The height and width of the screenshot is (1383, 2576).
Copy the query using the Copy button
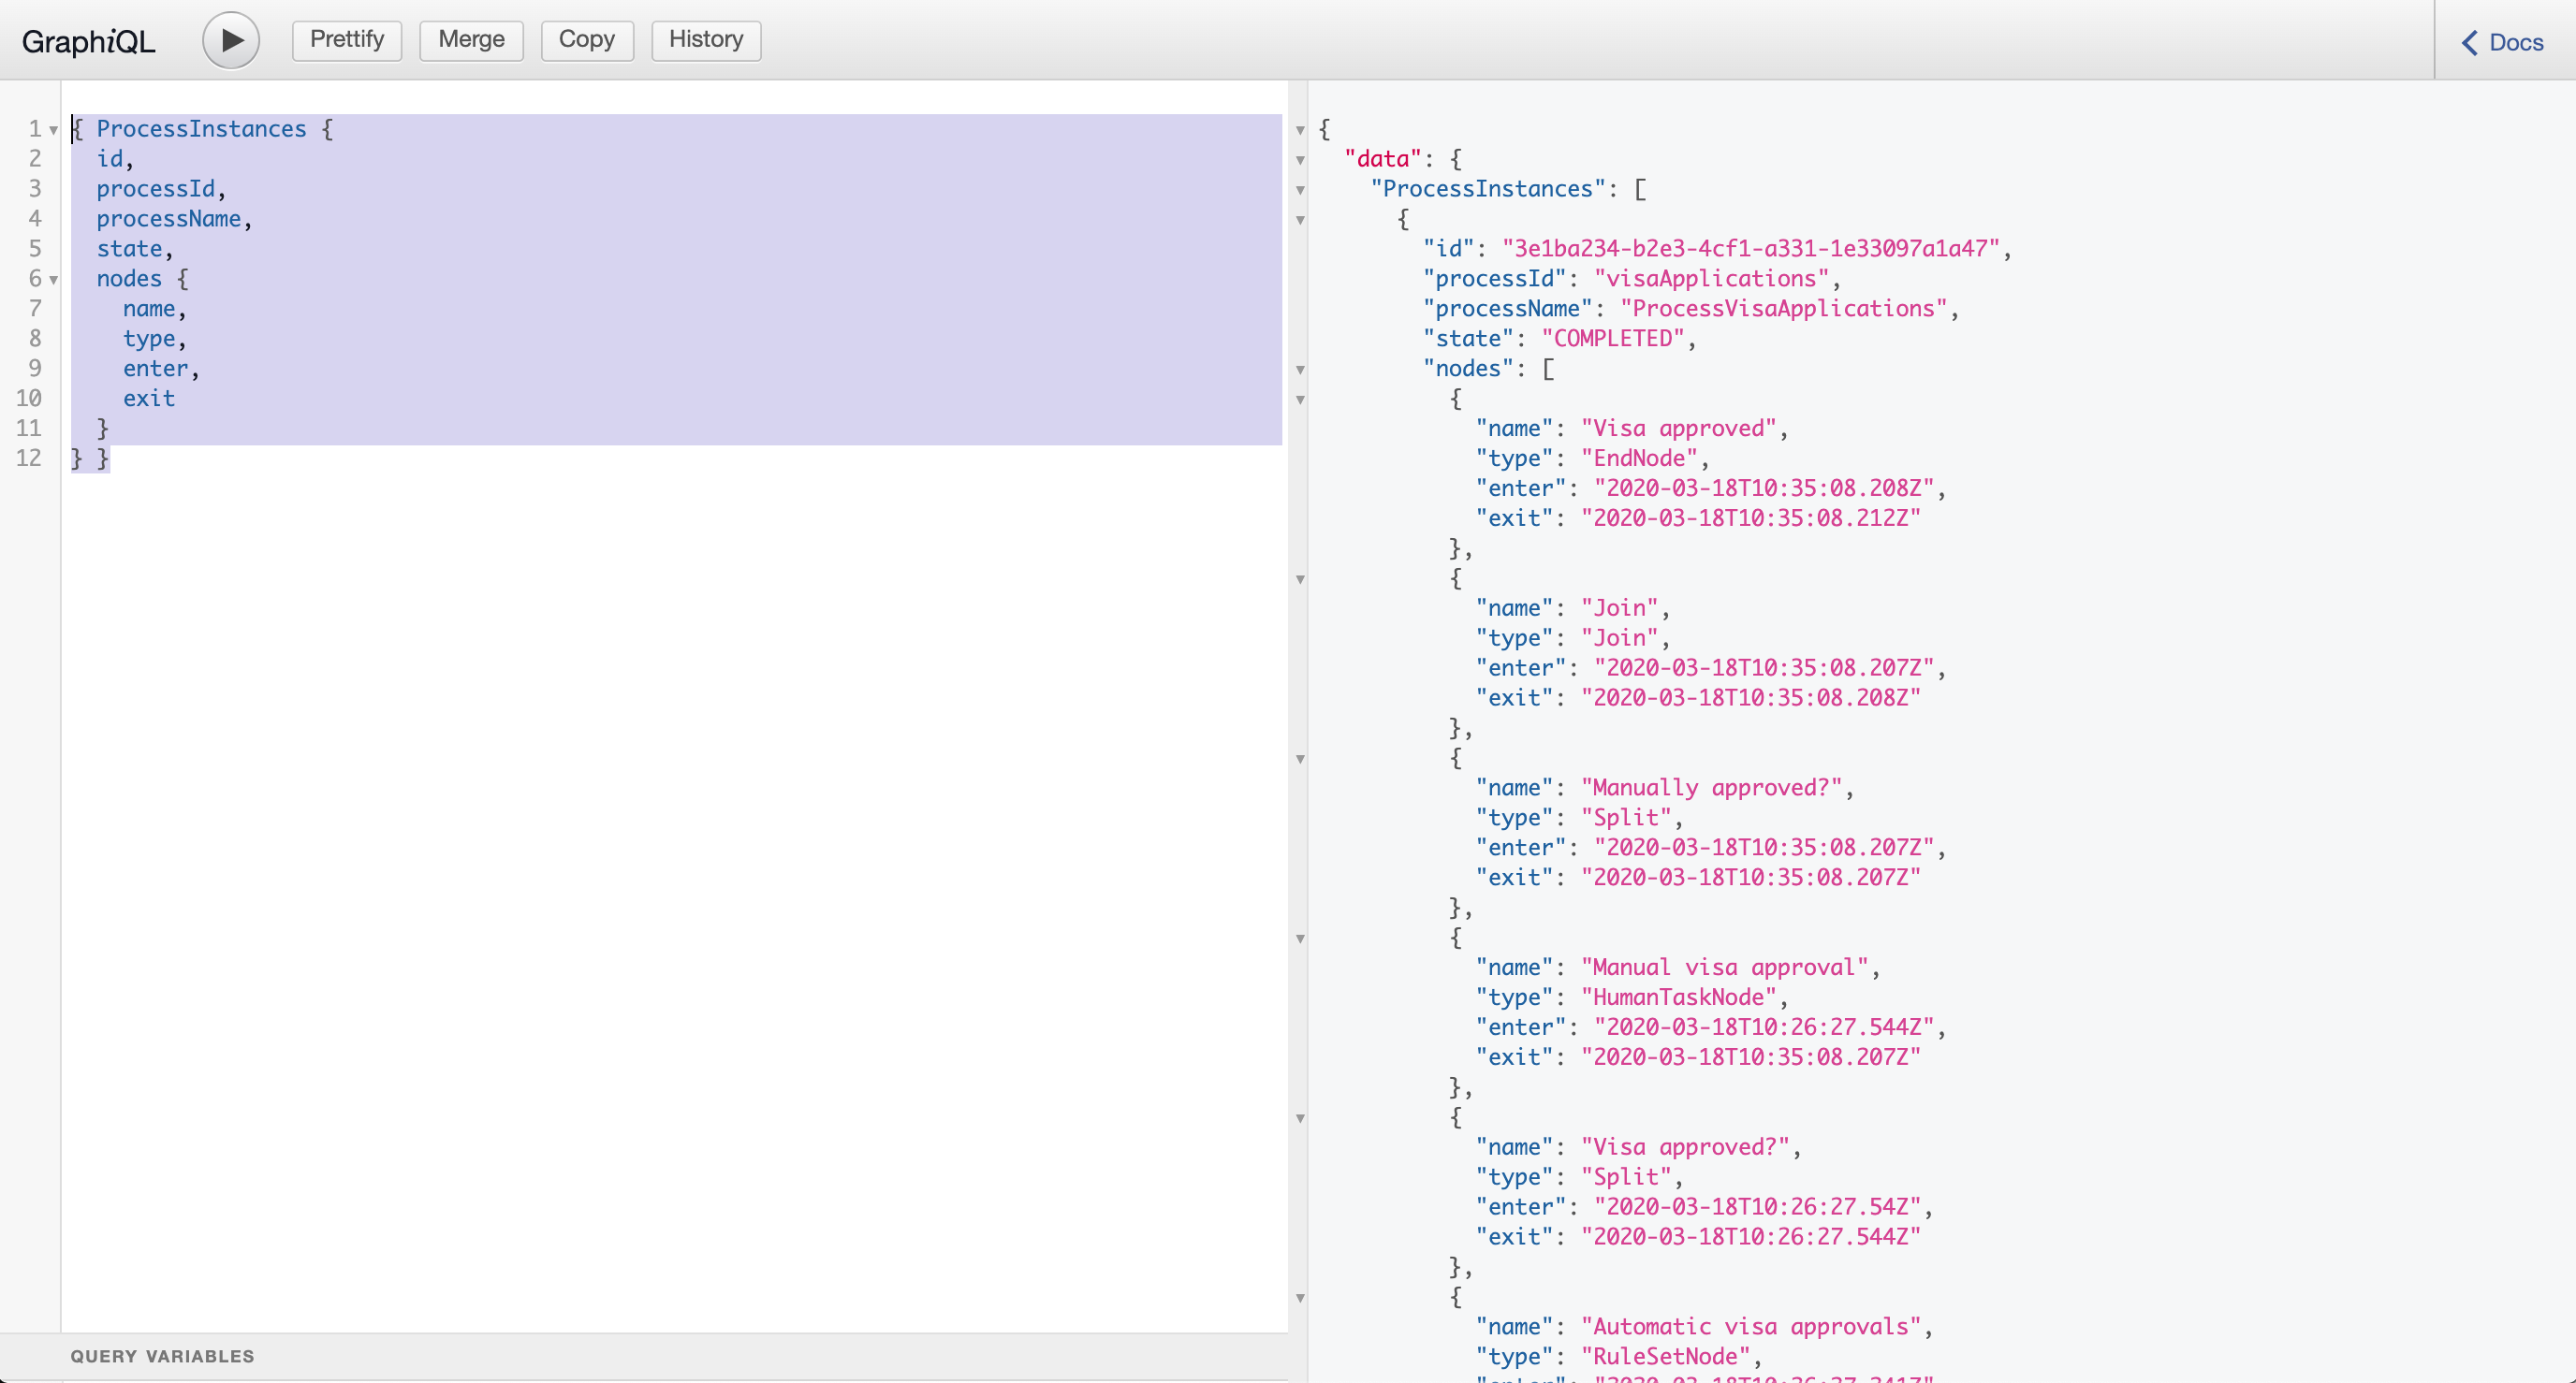click(x=586, y=40)
